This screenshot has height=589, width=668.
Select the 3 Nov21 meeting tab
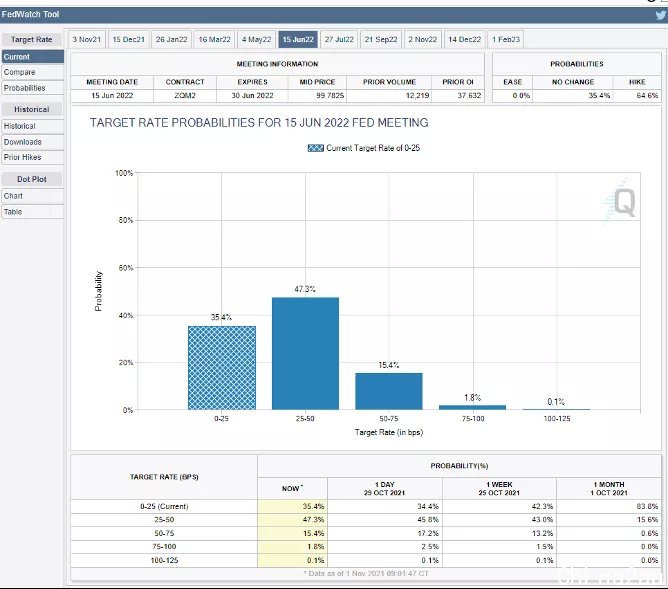(x=86, y=40)
